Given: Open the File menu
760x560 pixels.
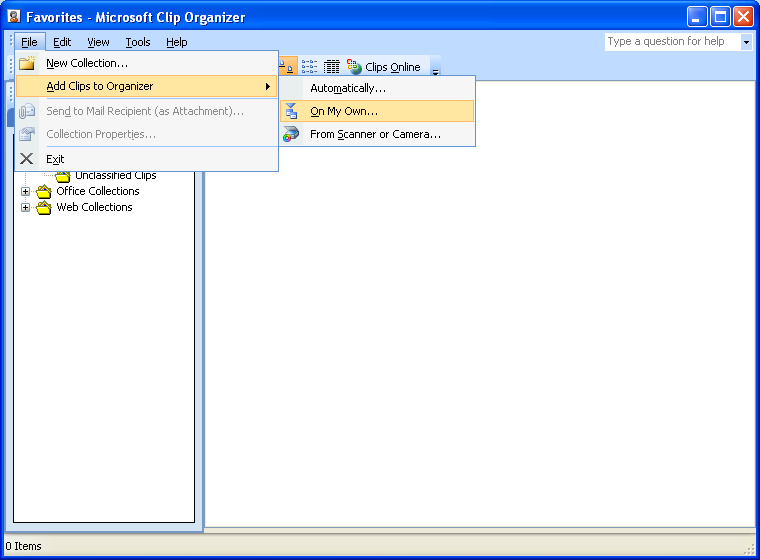Looking at the screenshot, I should 29,42.
